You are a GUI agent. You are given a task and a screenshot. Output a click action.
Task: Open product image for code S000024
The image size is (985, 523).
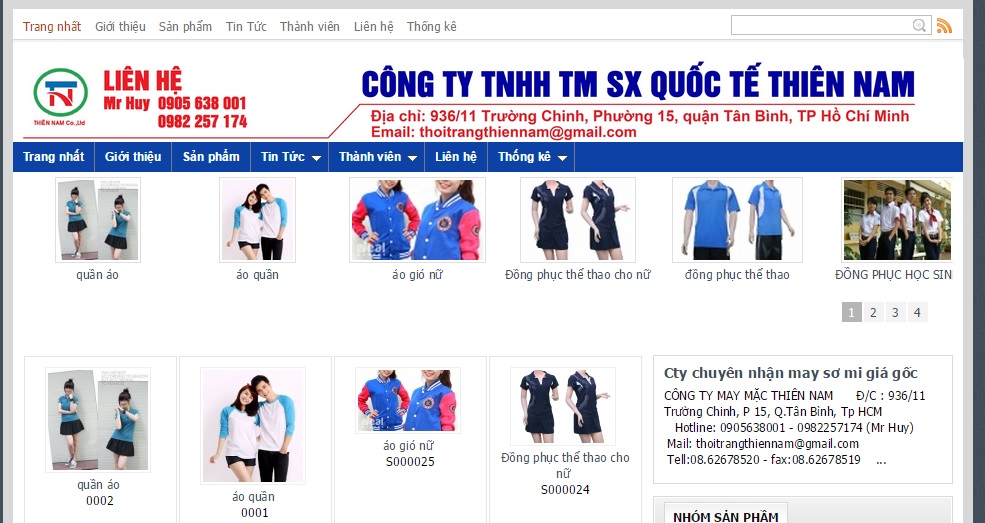tap(563, 406)
